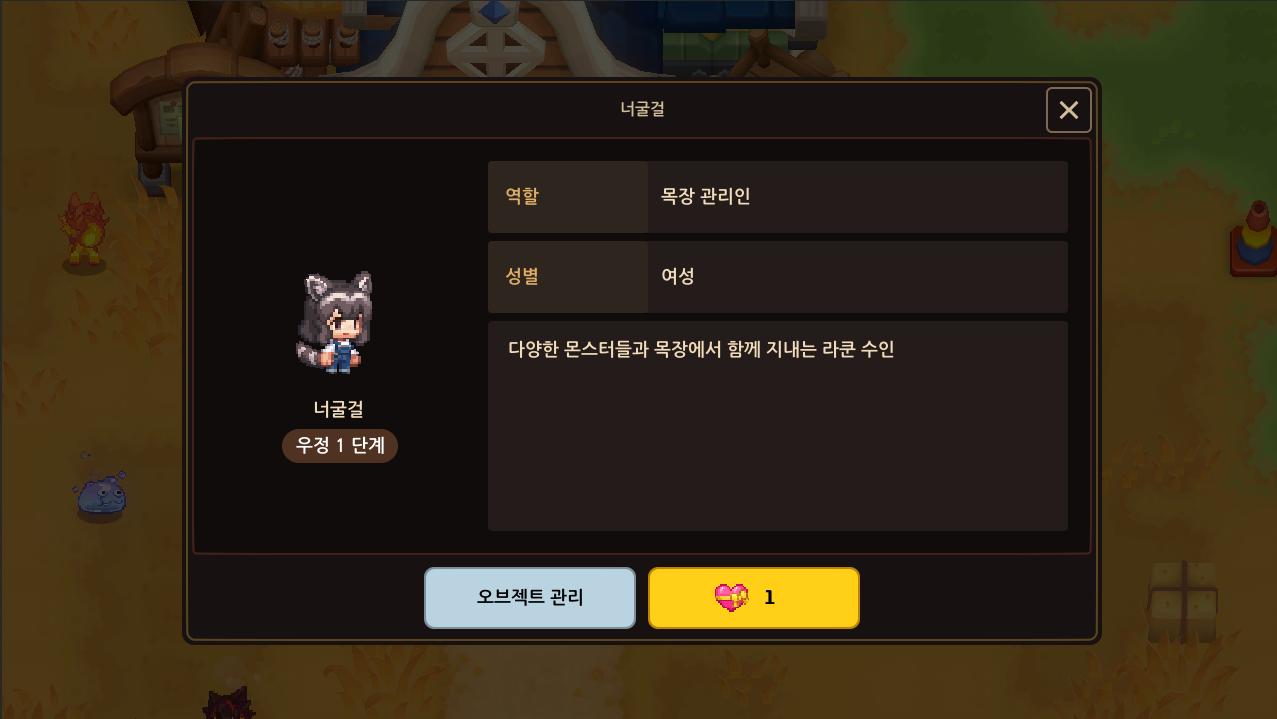
Task: Click the 여성 value text
Action: tap(677, 277)
